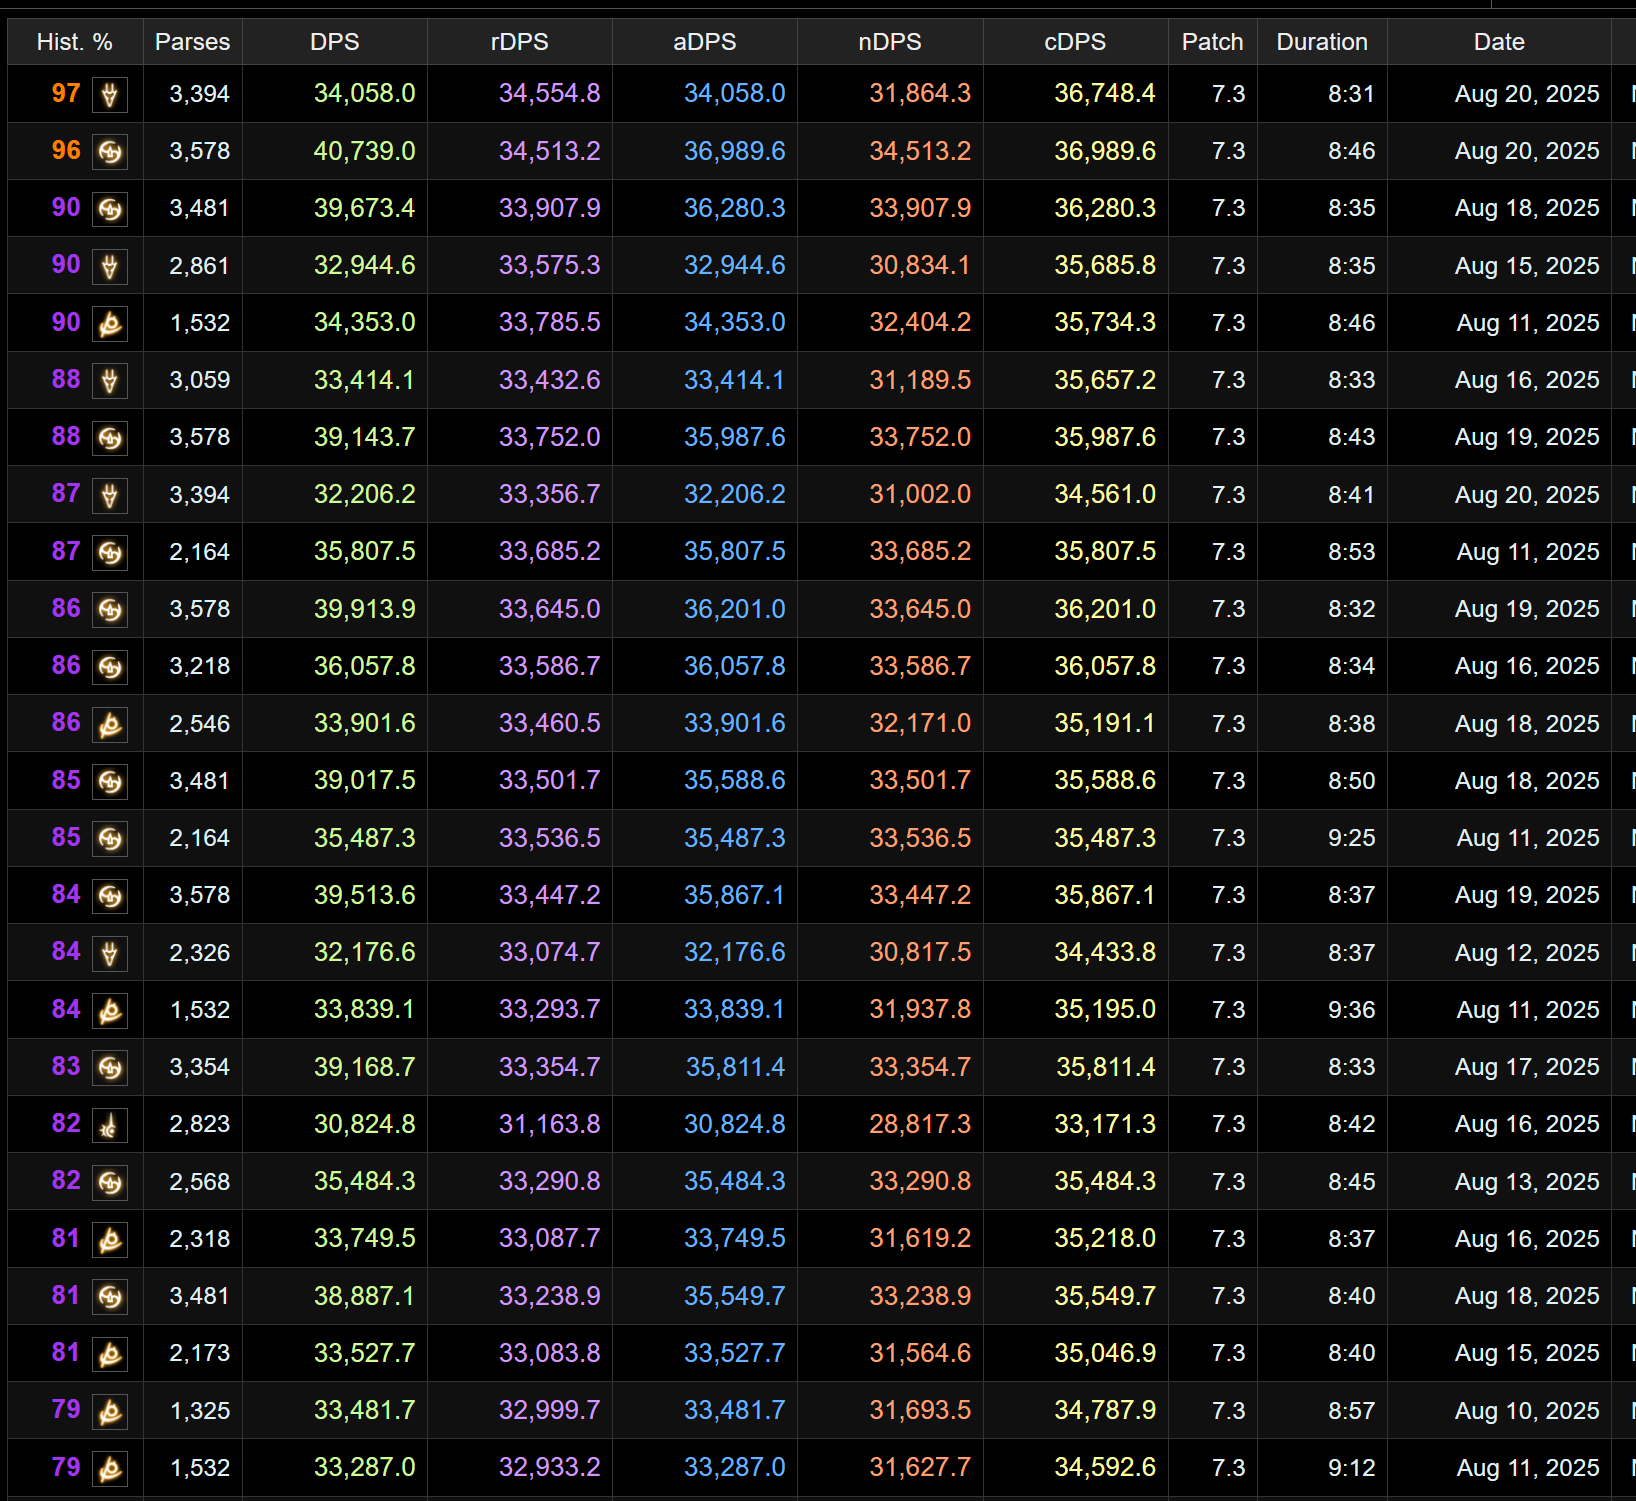Viewport: 1636px width, 1501px height.
Task: Select the historical percentile value 96
Action: click(66, 150)
